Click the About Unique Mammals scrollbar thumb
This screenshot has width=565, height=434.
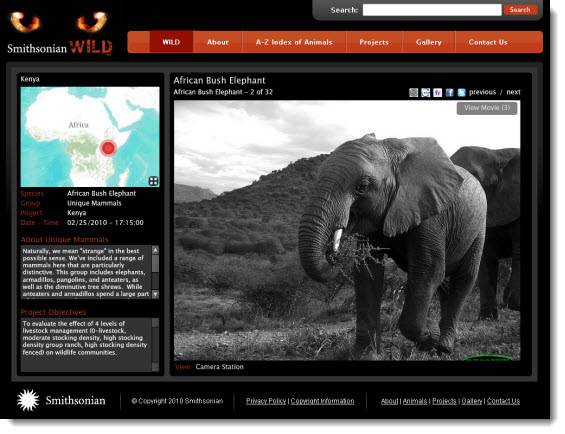pyautogui.click(x=155, y=264)
